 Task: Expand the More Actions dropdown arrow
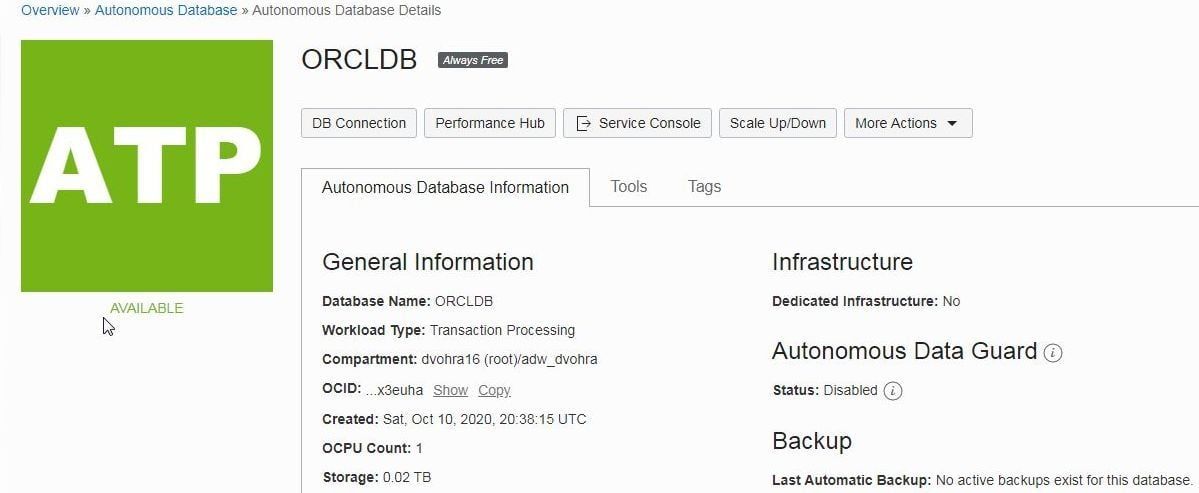click(x=952, y=123)
